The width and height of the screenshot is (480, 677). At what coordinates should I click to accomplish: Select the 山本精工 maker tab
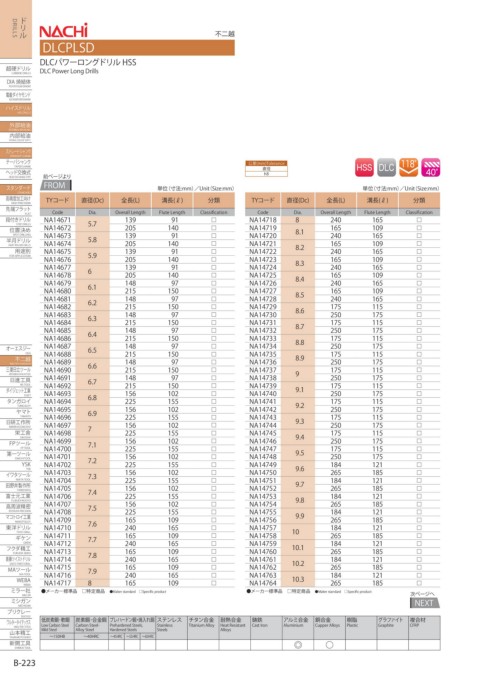click(x=16, y=634)
